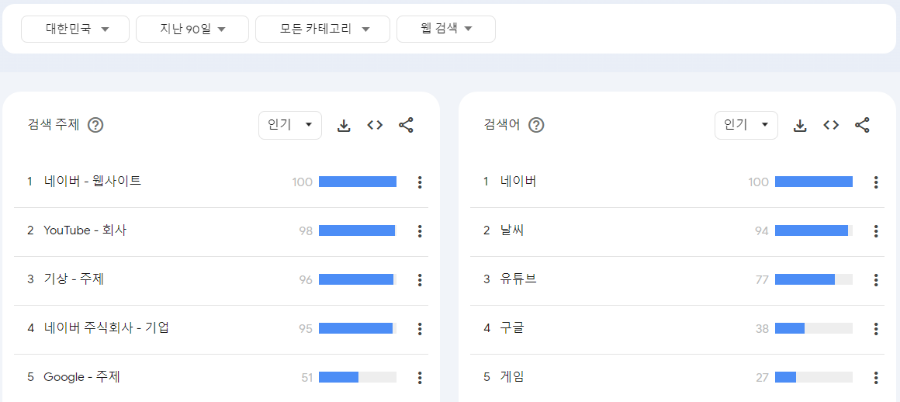
Task: Open more options for 게임 row
Action: (x=876, y=377)
